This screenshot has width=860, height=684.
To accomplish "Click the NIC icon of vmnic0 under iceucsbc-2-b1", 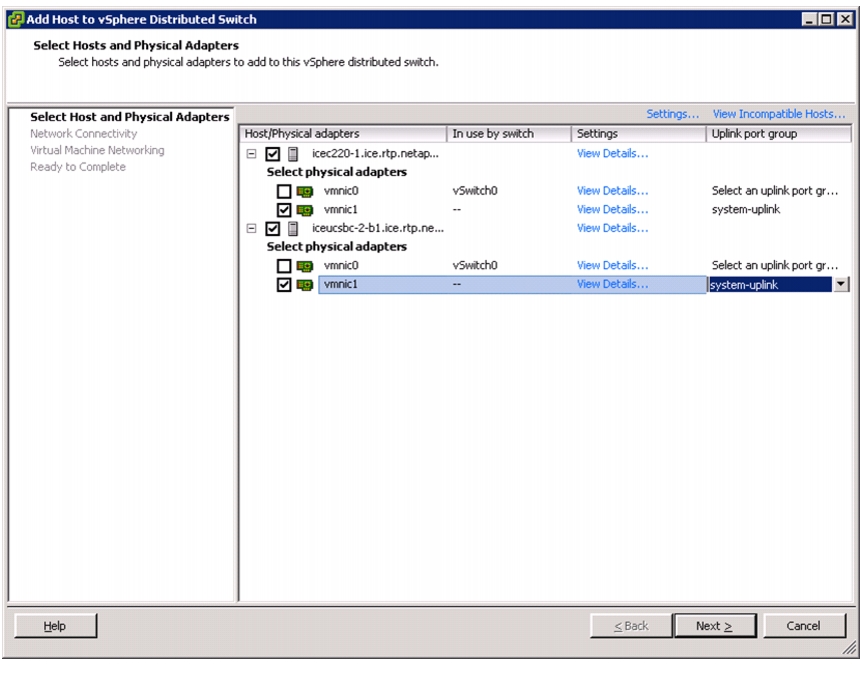I will tap(305, 266).
